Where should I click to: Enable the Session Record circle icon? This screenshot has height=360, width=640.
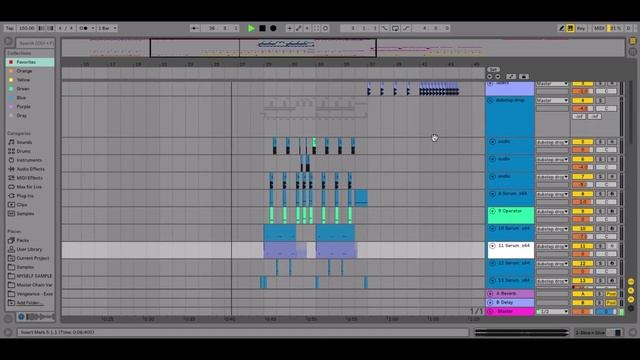325,28
